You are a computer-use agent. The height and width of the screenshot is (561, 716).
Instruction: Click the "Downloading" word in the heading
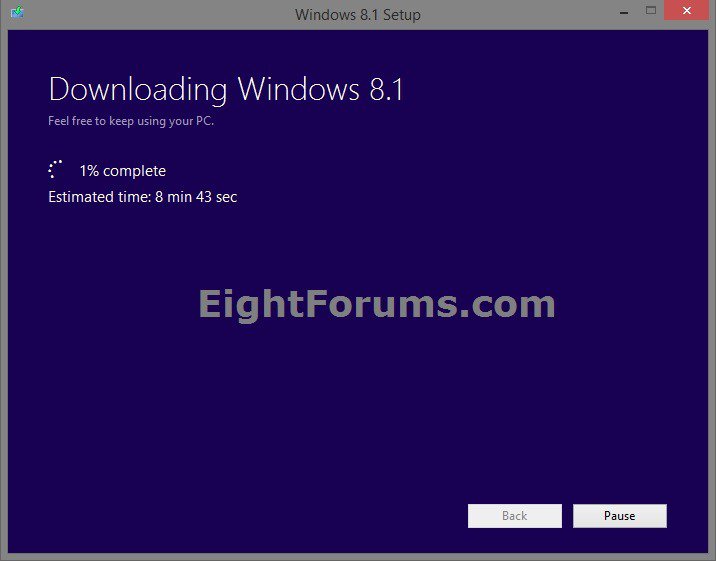(138, 90)
